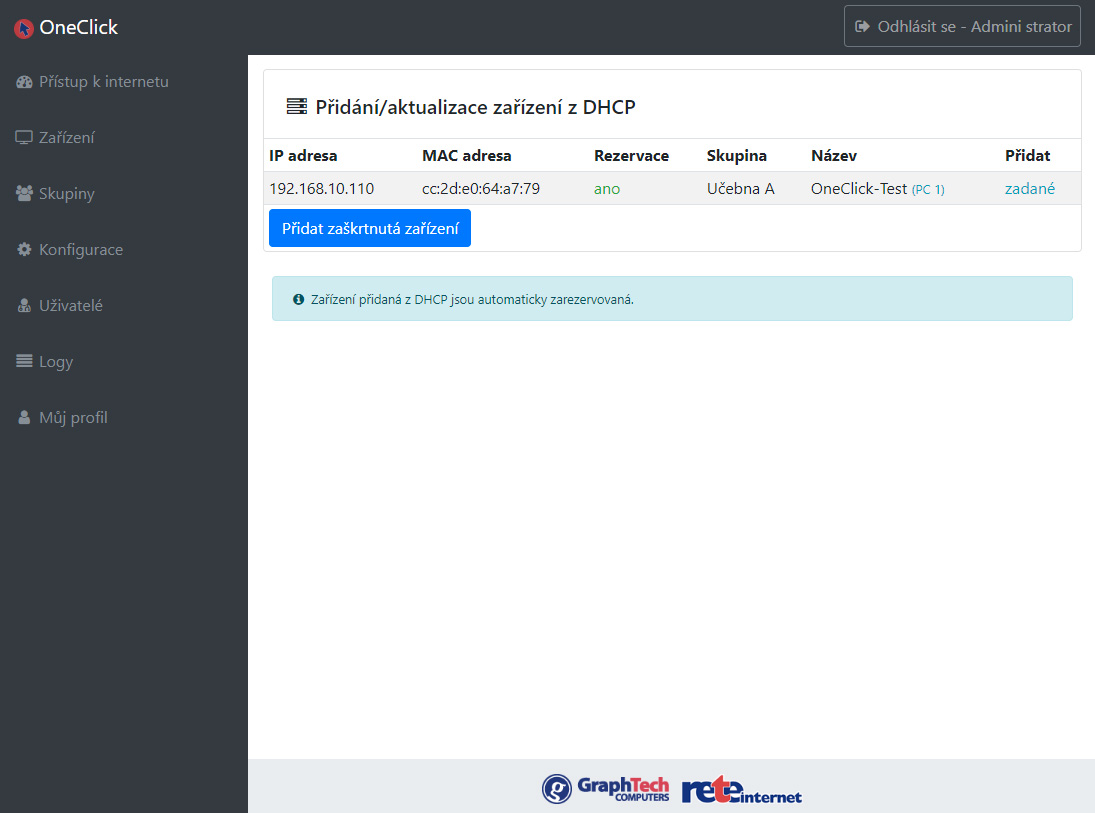
Task: Click the IP adresa column header
Action: (x=303, y=156)
